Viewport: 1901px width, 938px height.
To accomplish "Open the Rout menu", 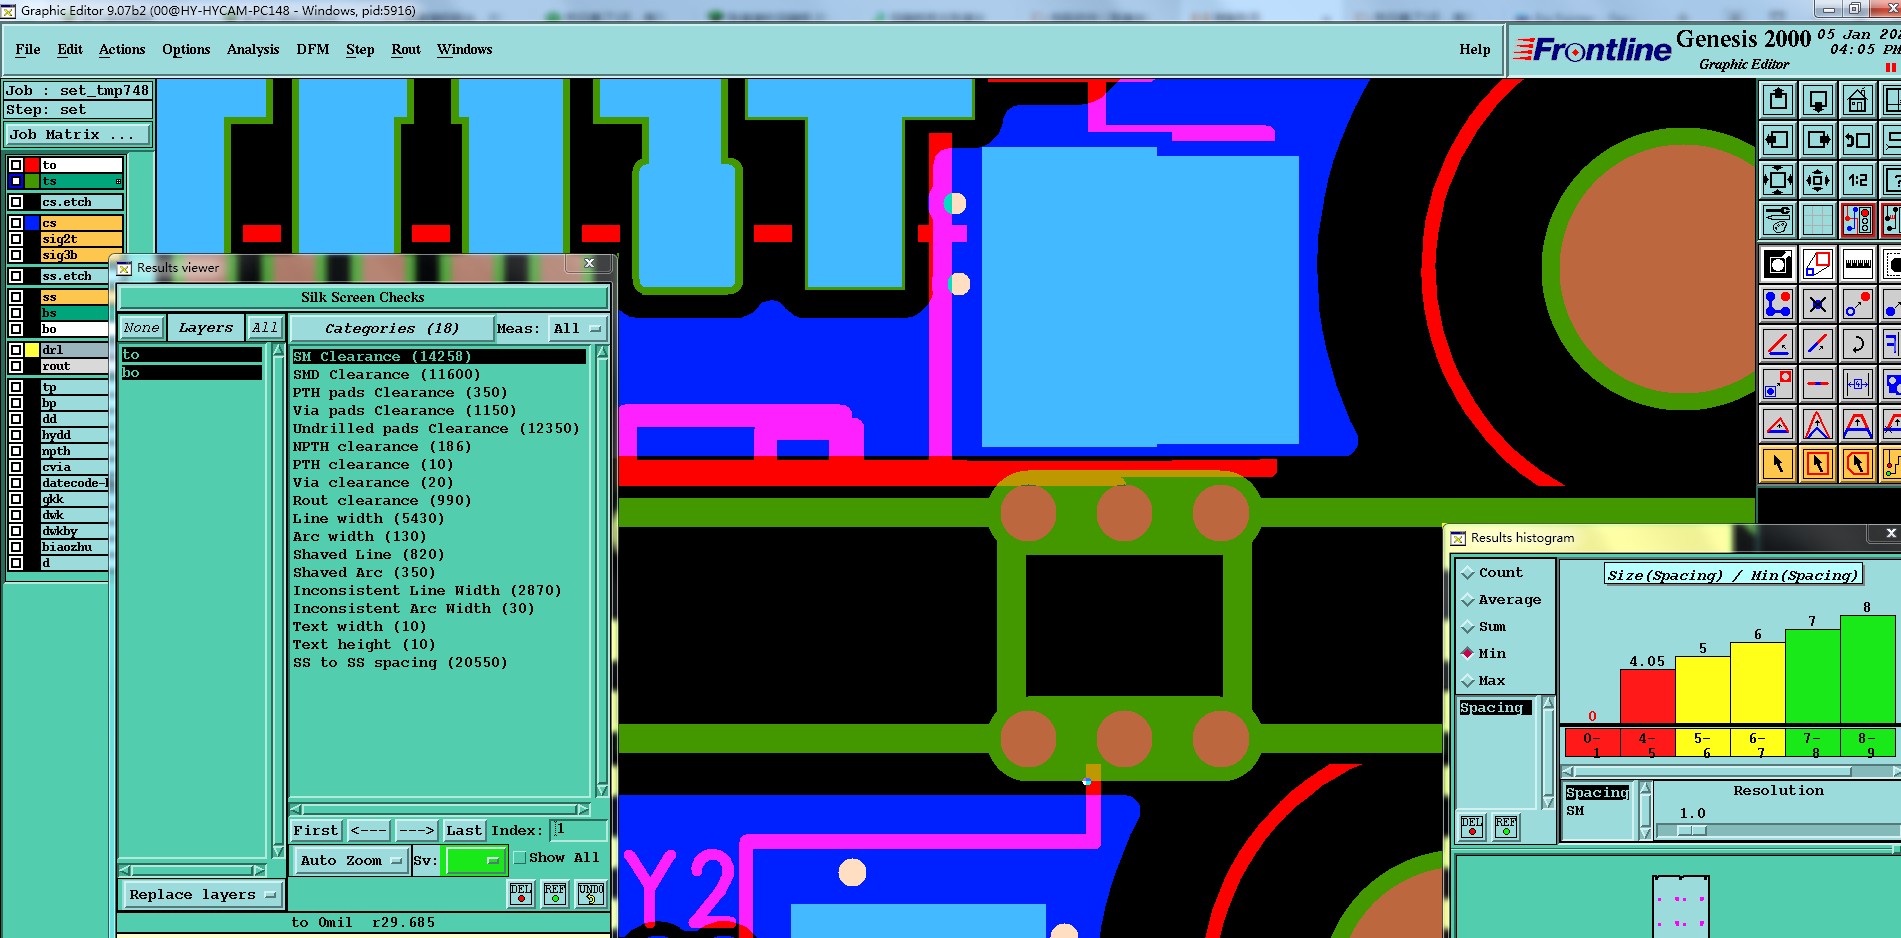I will [x=406, y=49].
